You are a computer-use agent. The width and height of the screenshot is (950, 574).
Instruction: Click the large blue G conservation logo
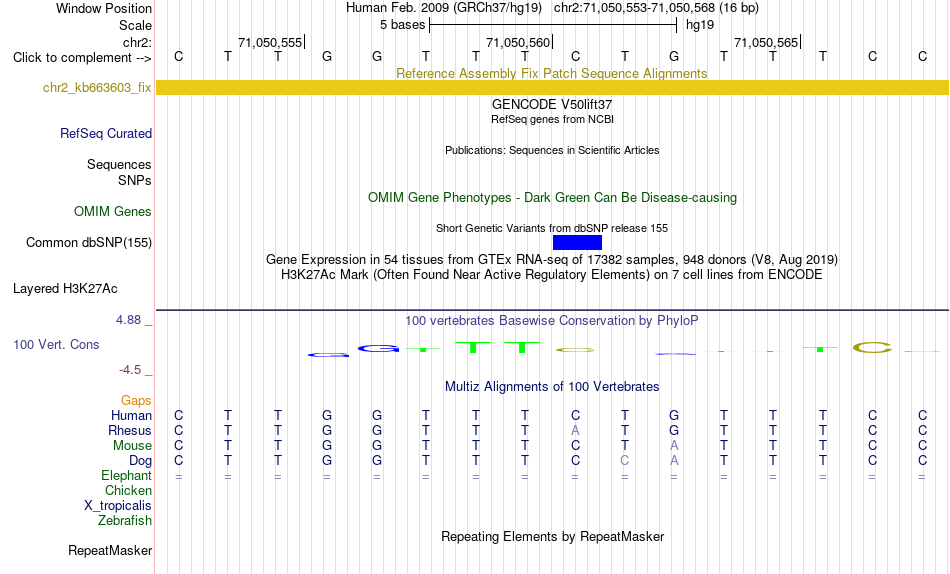coord(379,349)
